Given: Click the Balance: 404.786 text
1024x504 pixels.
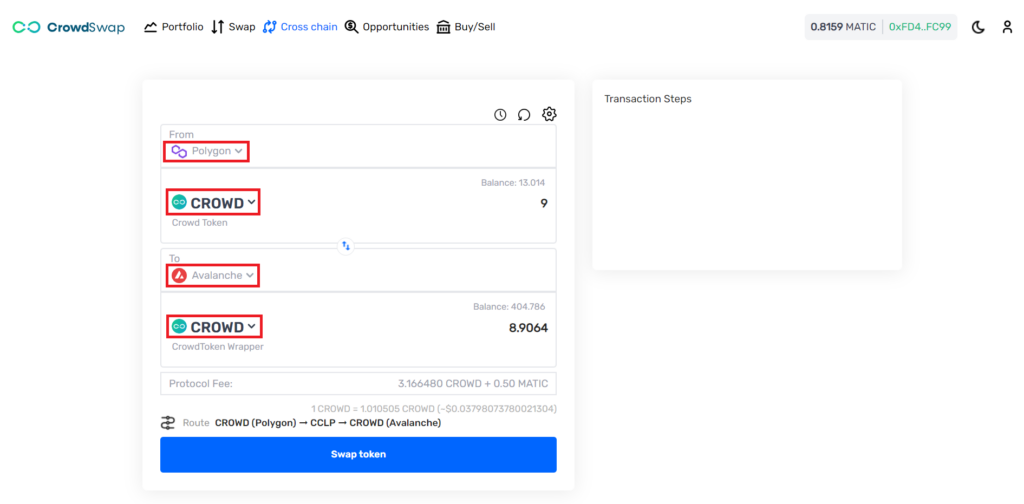Looking at the screenshot, I should 509,306.
